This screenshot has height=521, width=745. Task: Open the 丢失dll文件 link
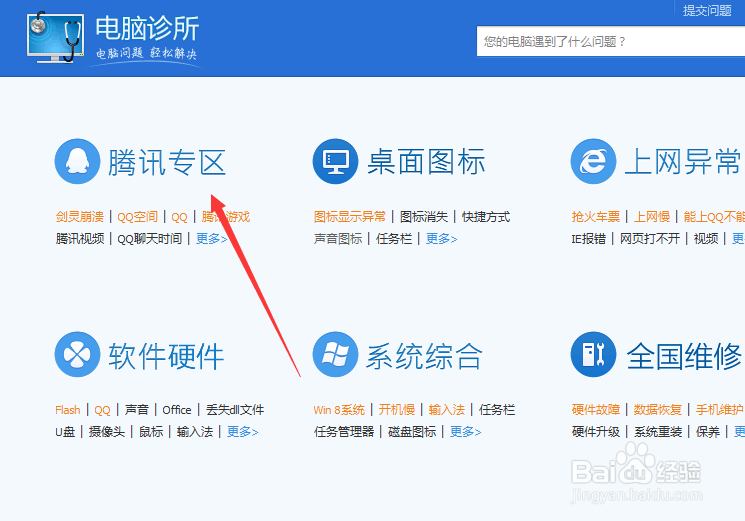[235, 410]
